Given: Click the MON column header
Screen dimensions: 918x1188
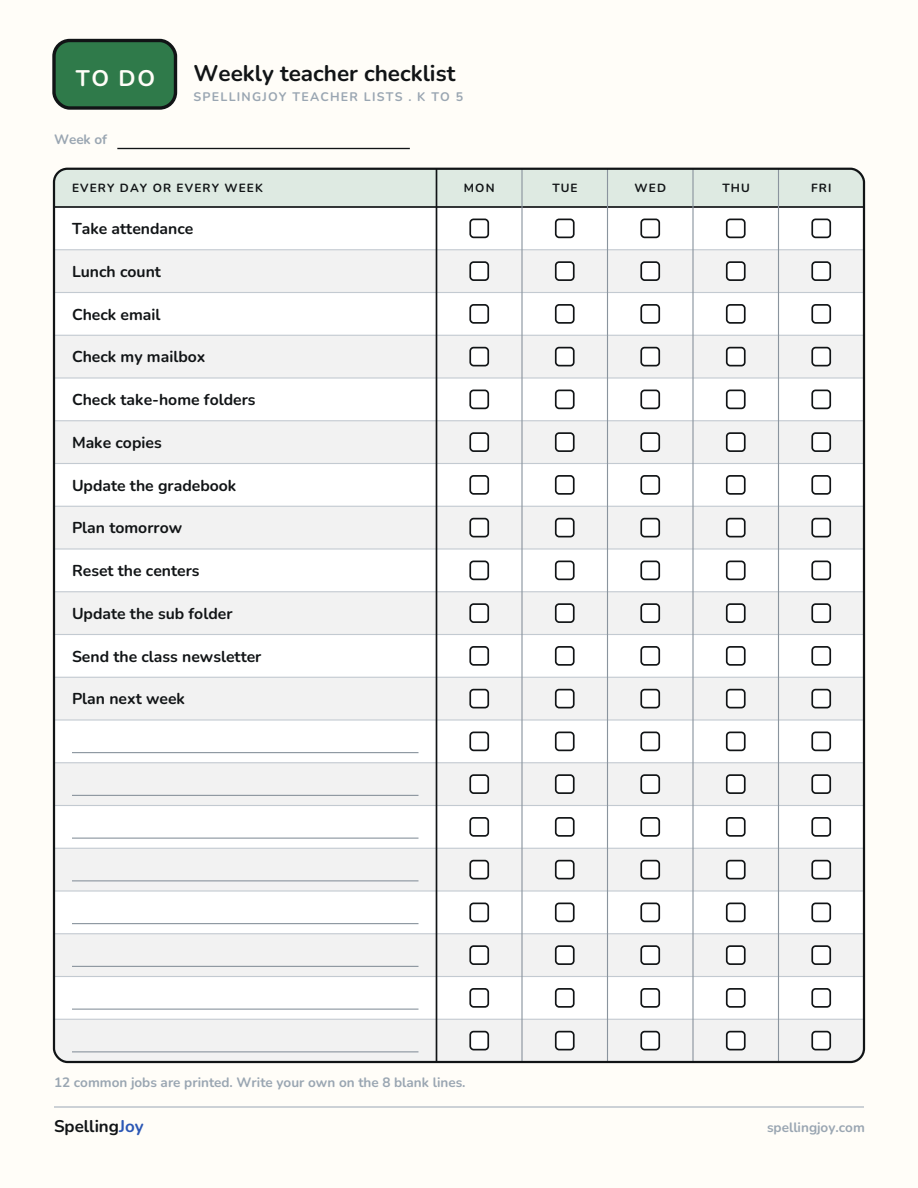Looking at the screenshot, I should tap(479, 188).
